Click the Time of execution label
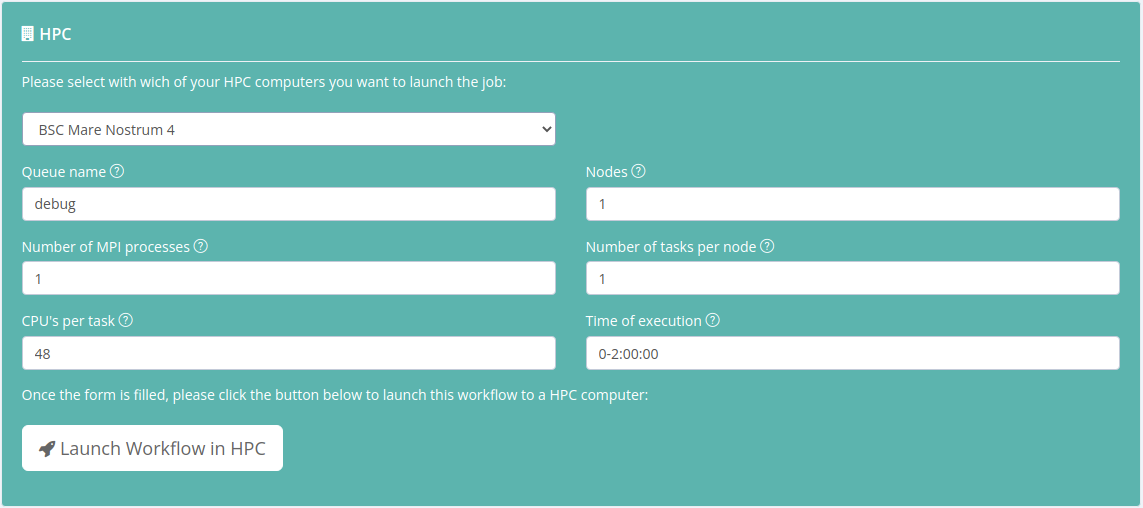Screen dimensions: 1143x508 [644, 321]
